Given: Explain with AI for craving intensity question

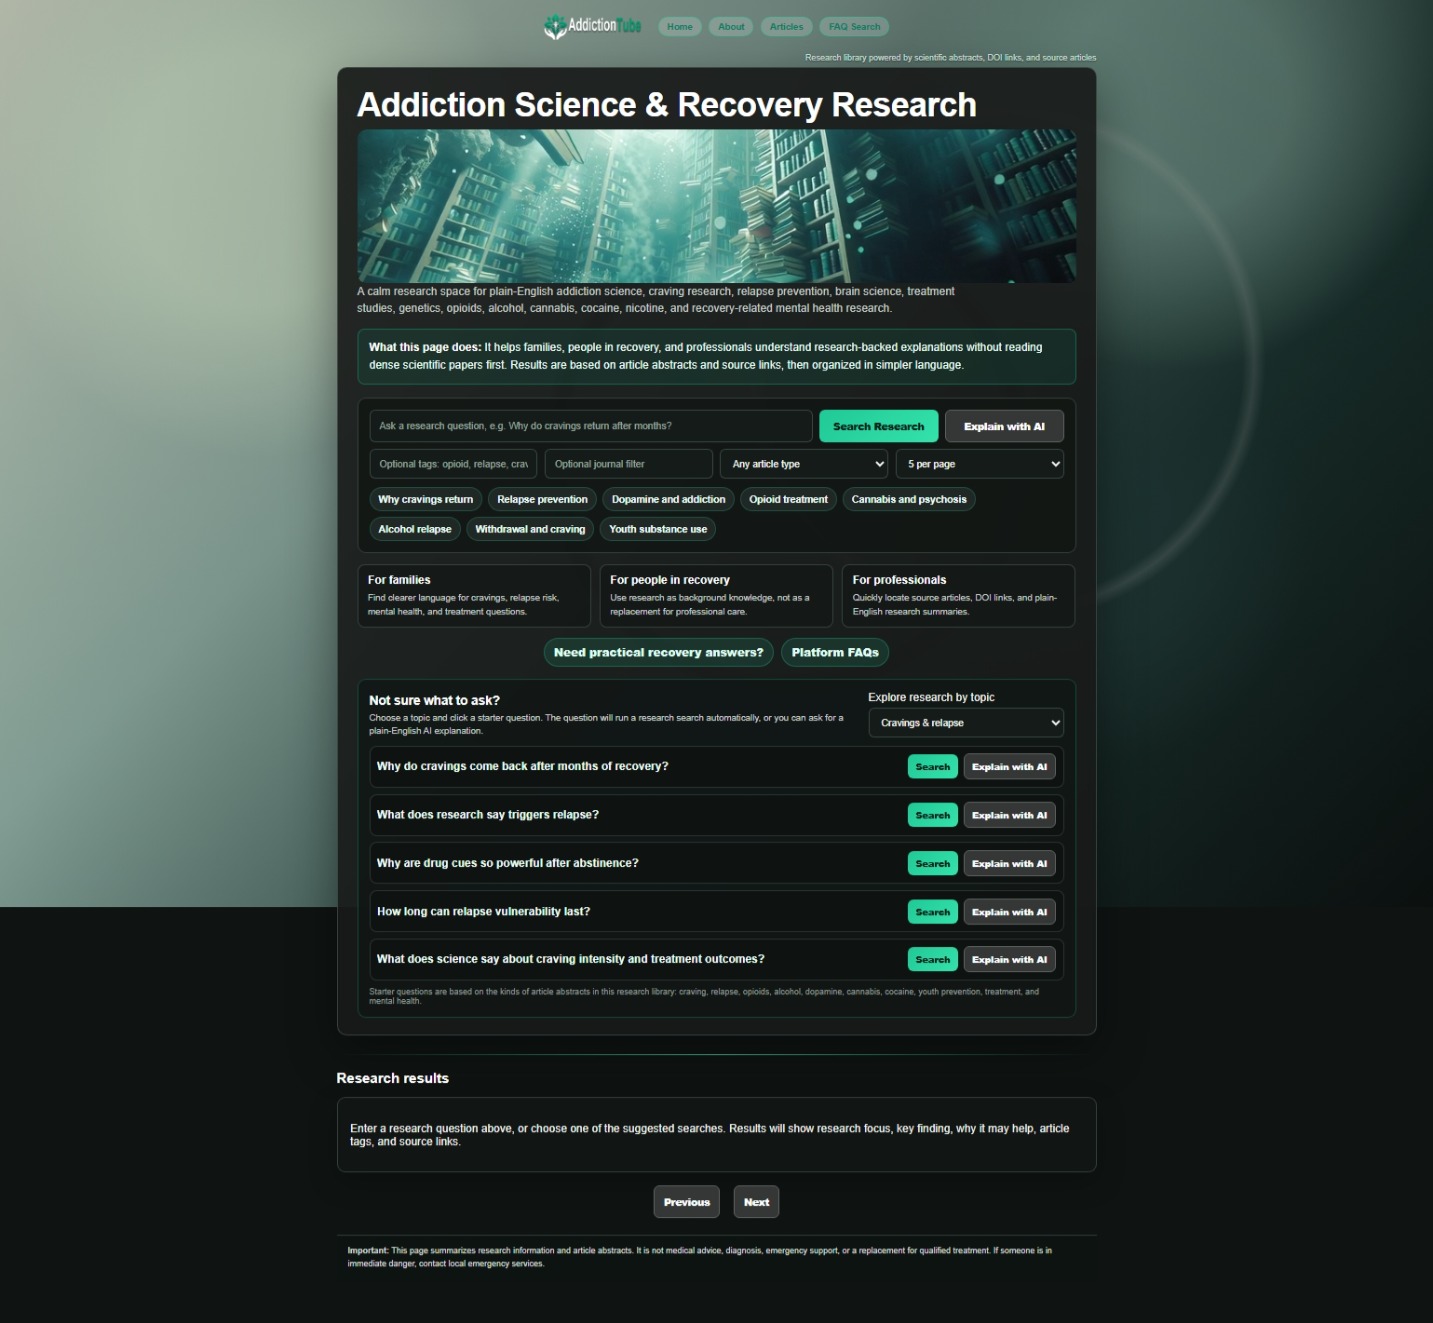Looking at the screenshot, I should pos(1009,959).
